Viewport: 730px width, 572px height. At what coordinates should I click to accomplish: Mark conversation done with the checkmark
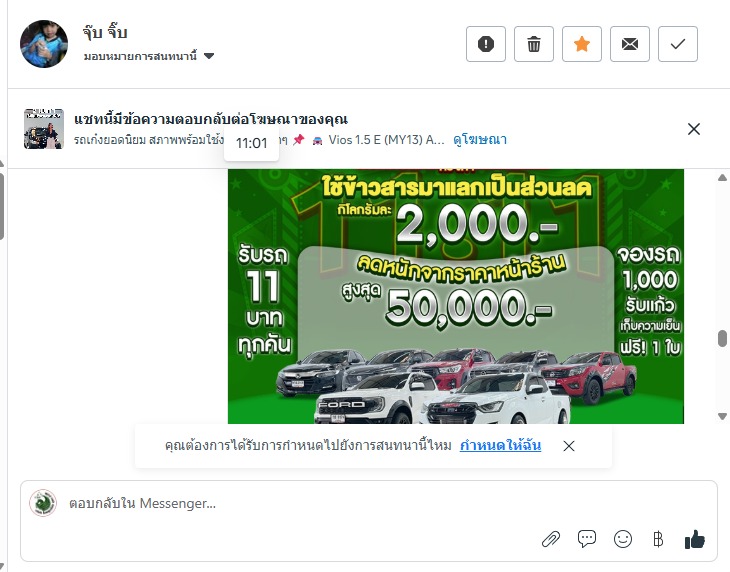pyautogui.click(x=677, y=44)
